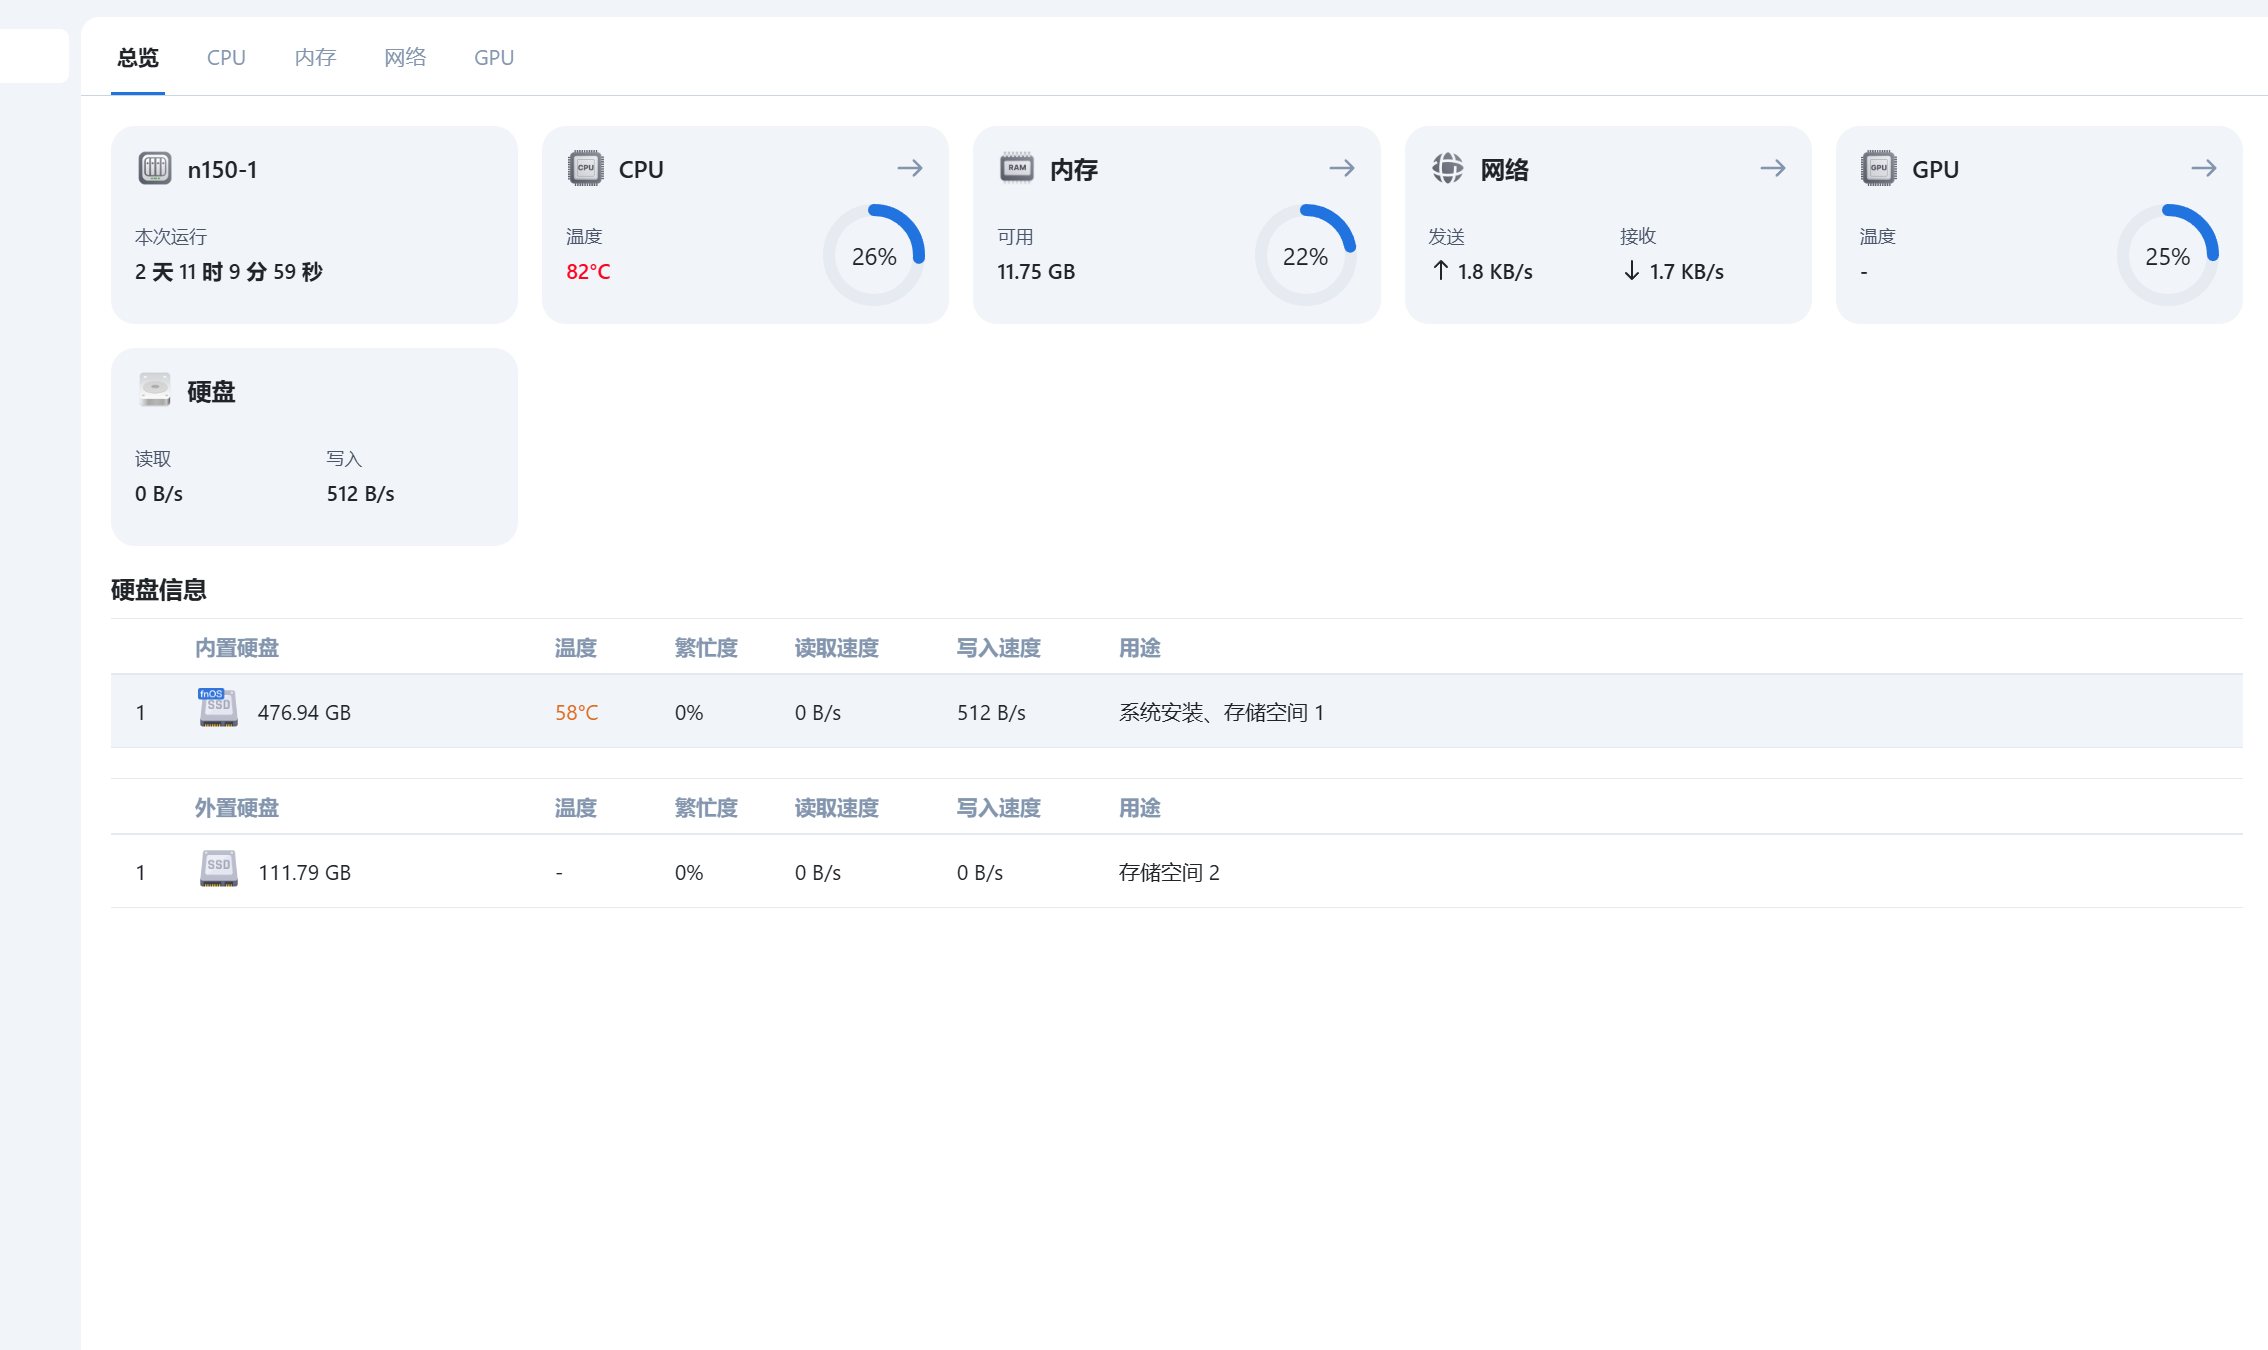This screenshot has width=2268, height=1350.
Task: Click the 58°C disk temperature value
Action: coord(577,712)
